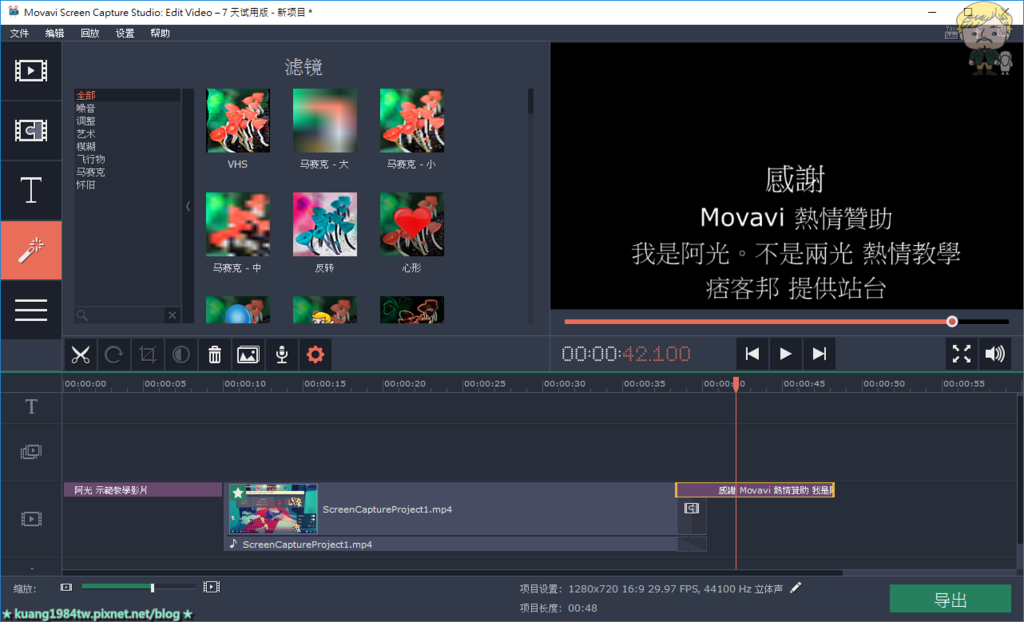Image resolution: width=1024 pixels, height=622 pixels.
Task: Select the 噪音 filter category
Action: pyautogui.click(x=127, y=108)
